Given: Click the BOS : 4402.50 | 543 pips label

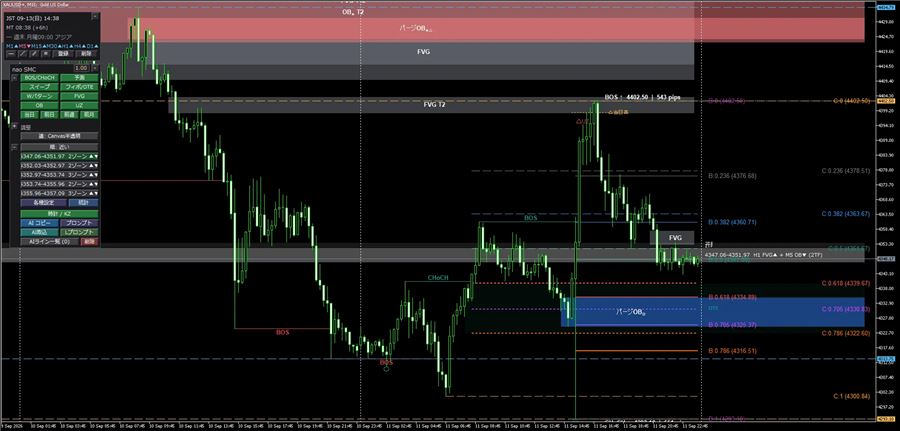Looking at the screenshot, I should [642, 98].
